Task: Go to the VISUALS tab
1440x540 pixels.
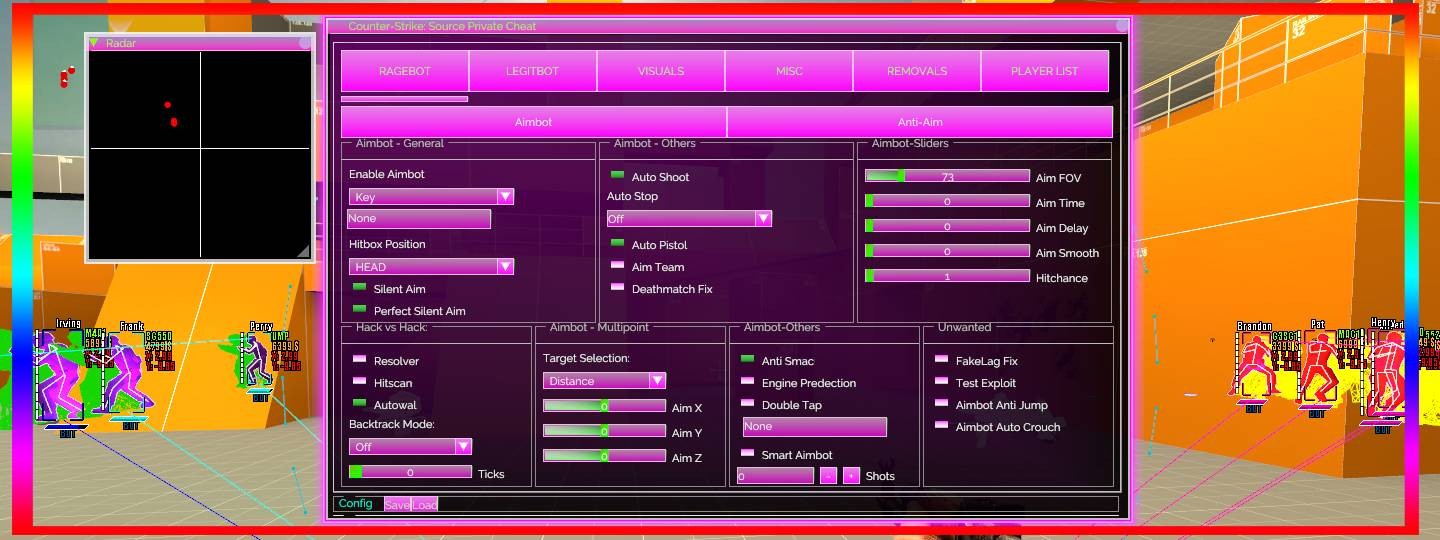Action: pos(661,71)
